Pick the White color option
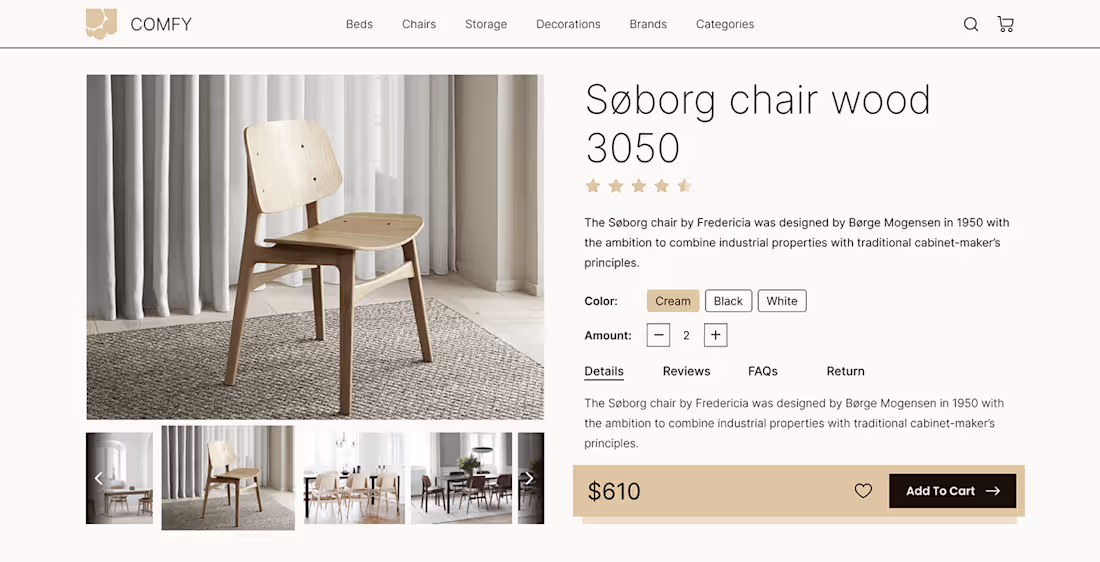Image resolution: width=1100 pixels, height=562 pixels. 782,301
